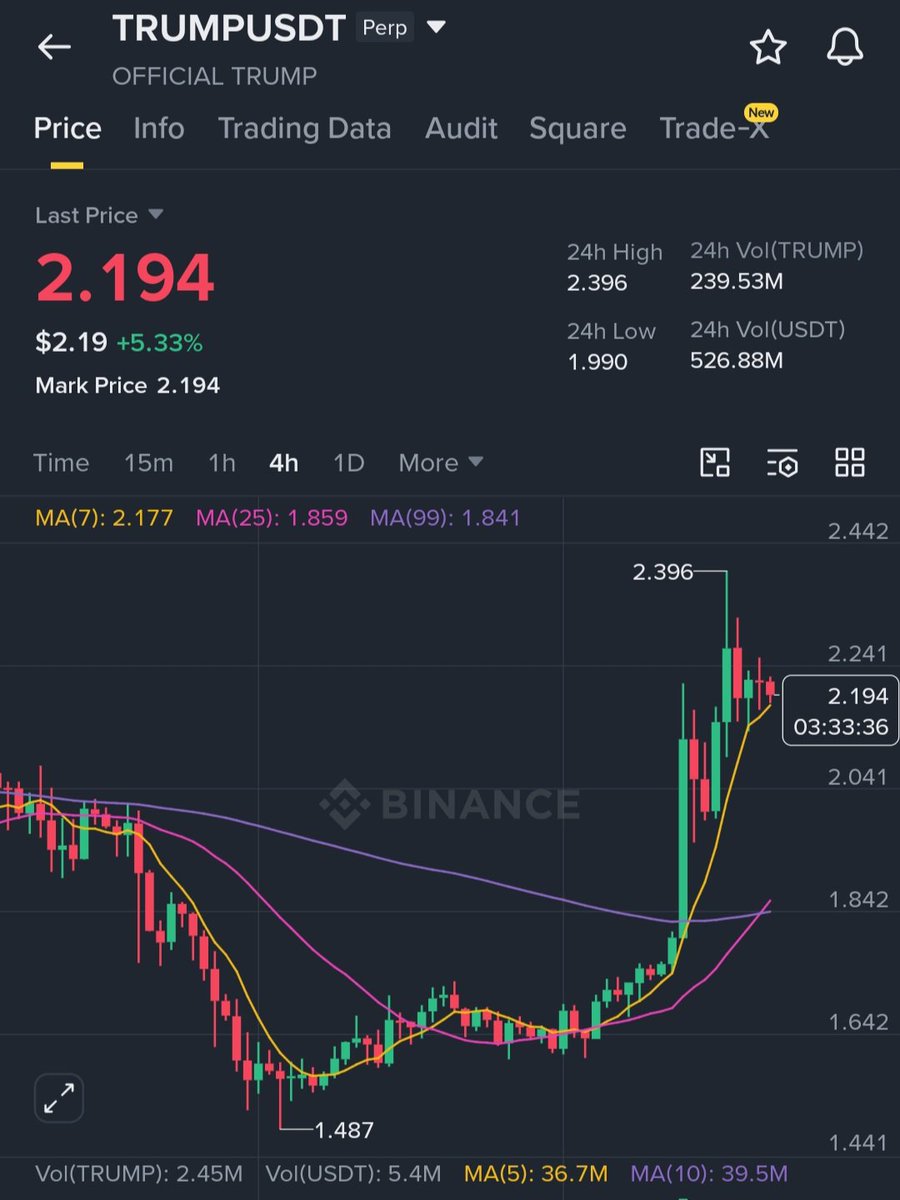This screenshot has height=1200, width=900.
Task: Tap the 1.441 price axis label
Action: pos(858,1142)
